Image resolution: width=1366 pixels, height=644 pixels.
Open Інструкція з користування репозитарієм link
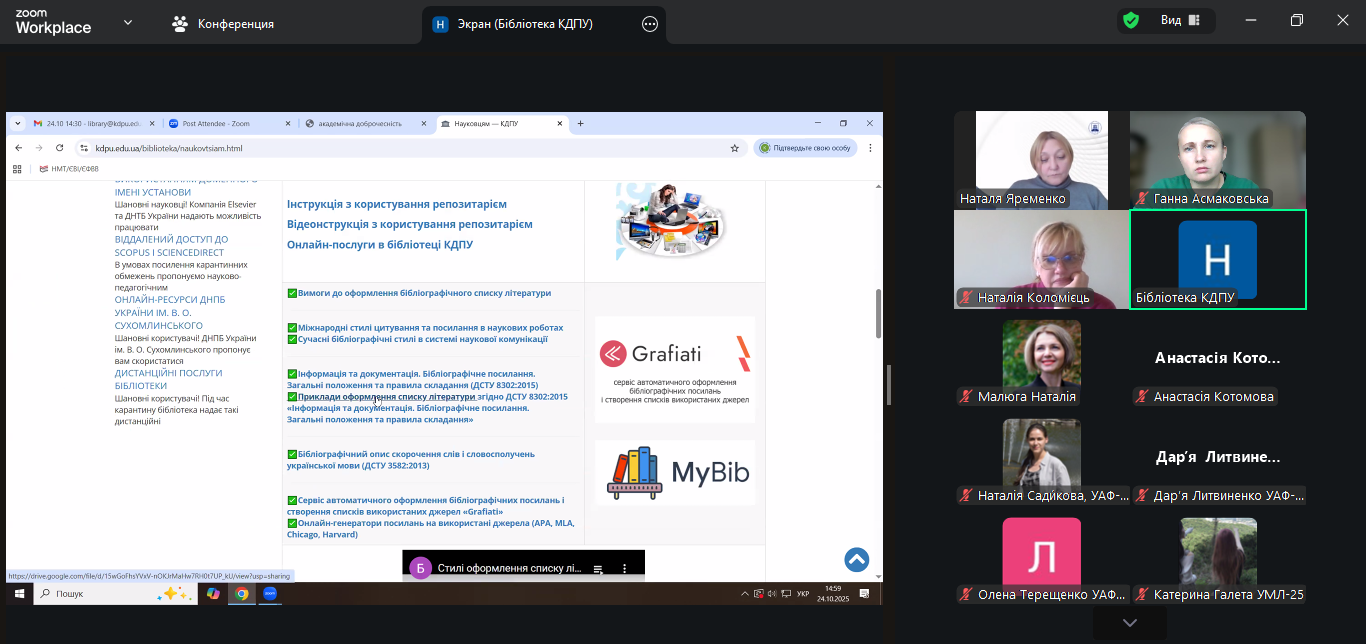click(x=396, y=204)
